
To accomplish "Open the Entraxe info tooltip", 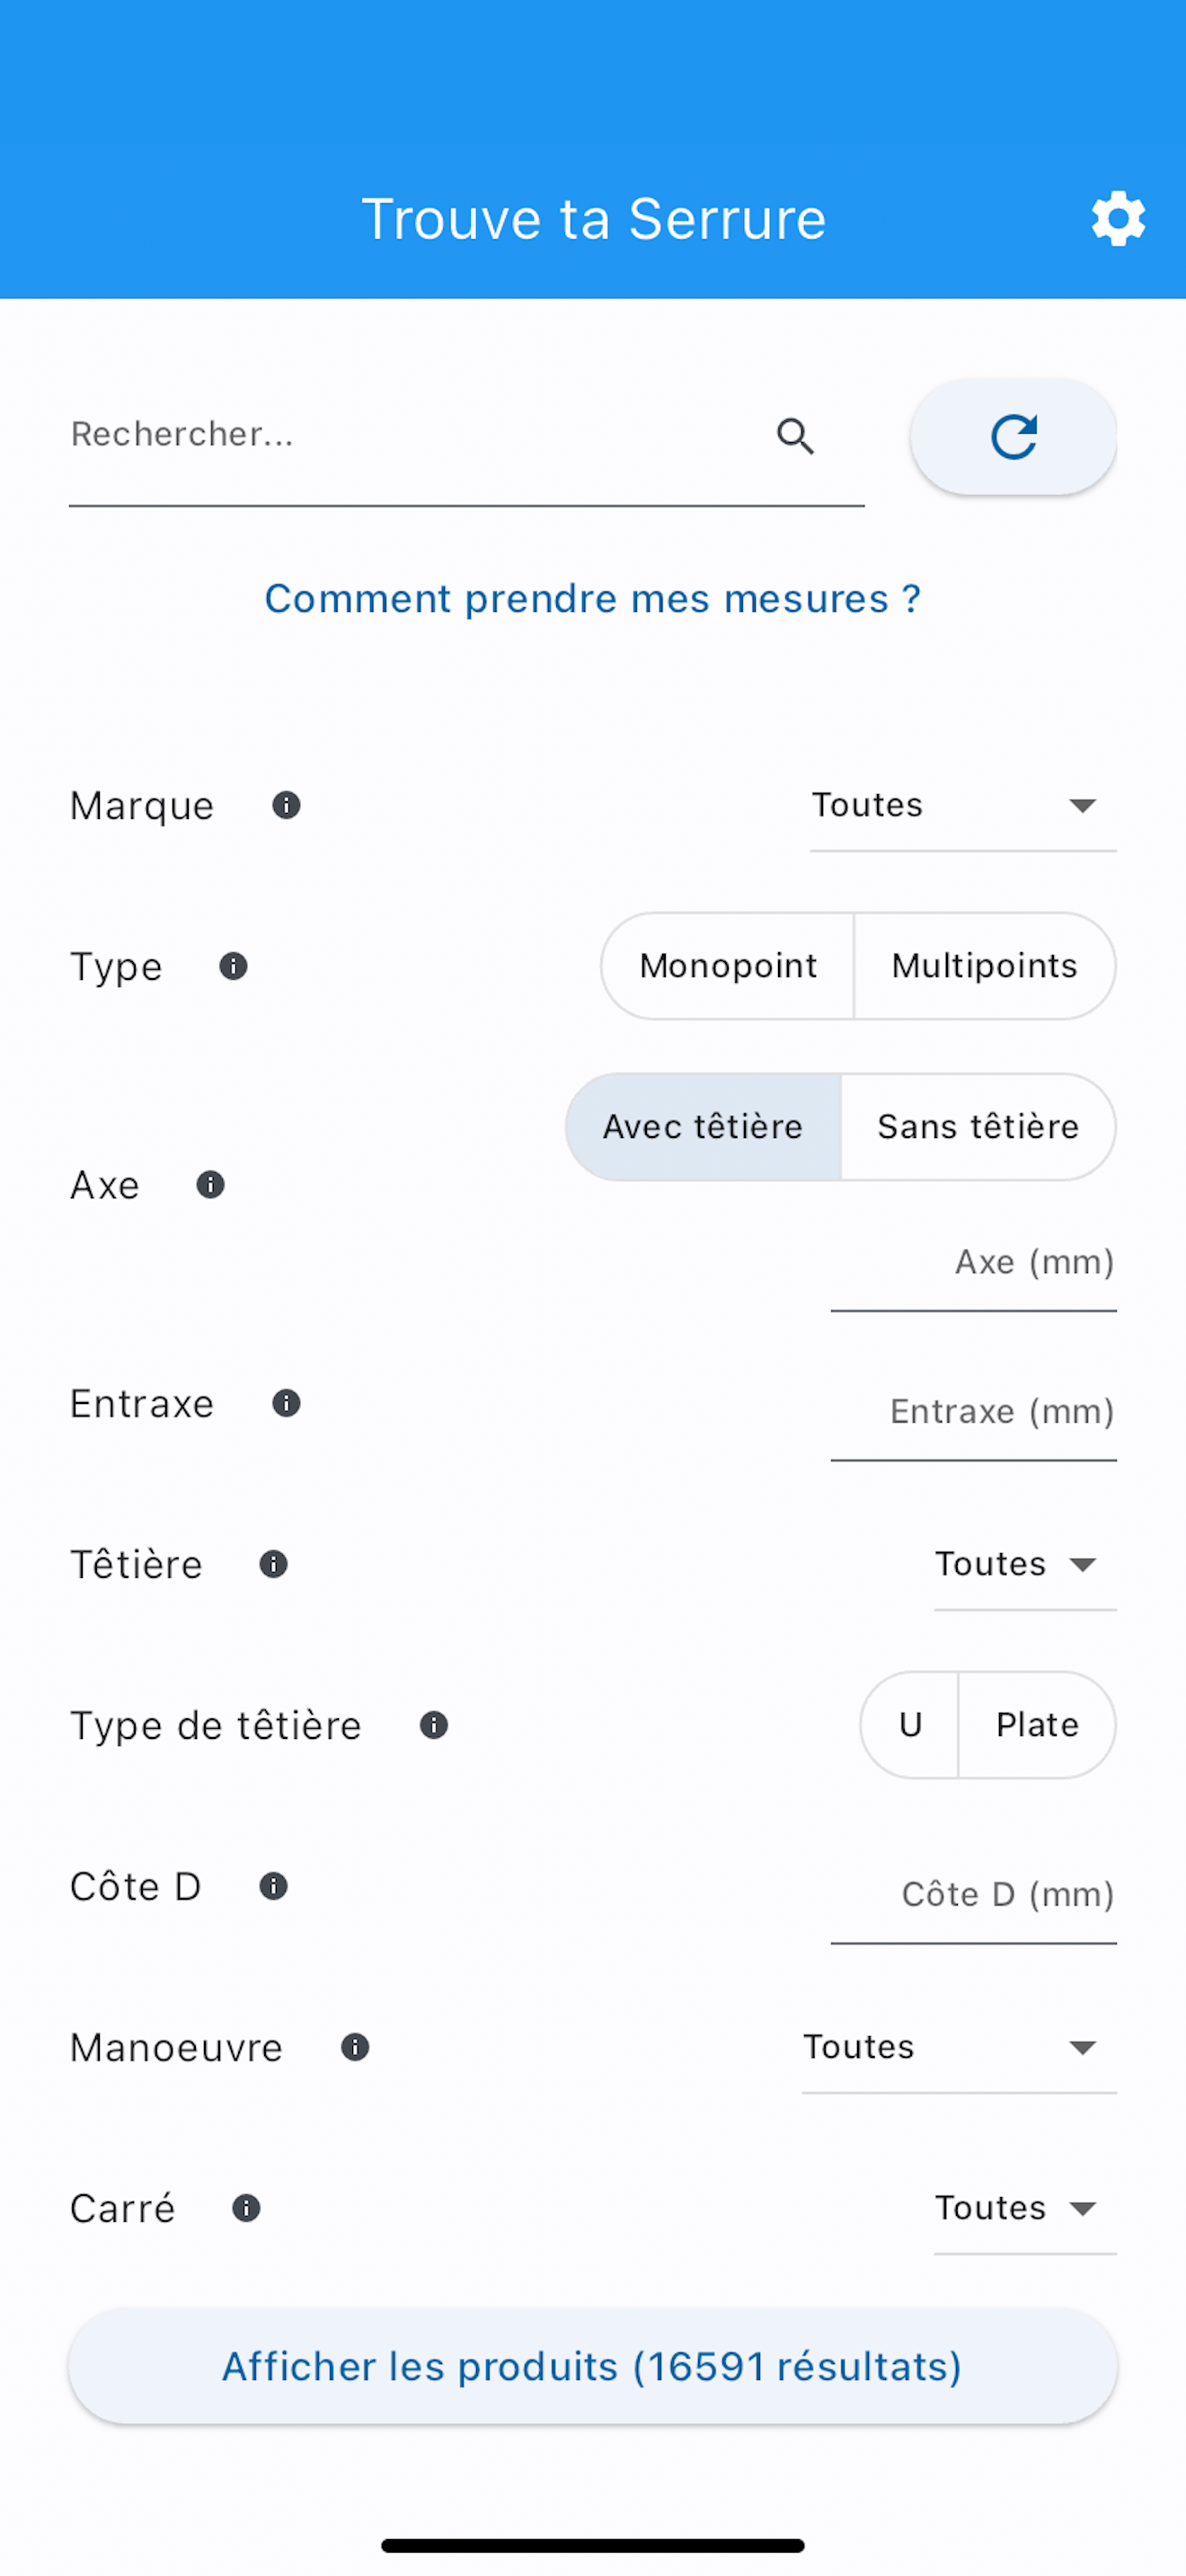I will 286,1403.
